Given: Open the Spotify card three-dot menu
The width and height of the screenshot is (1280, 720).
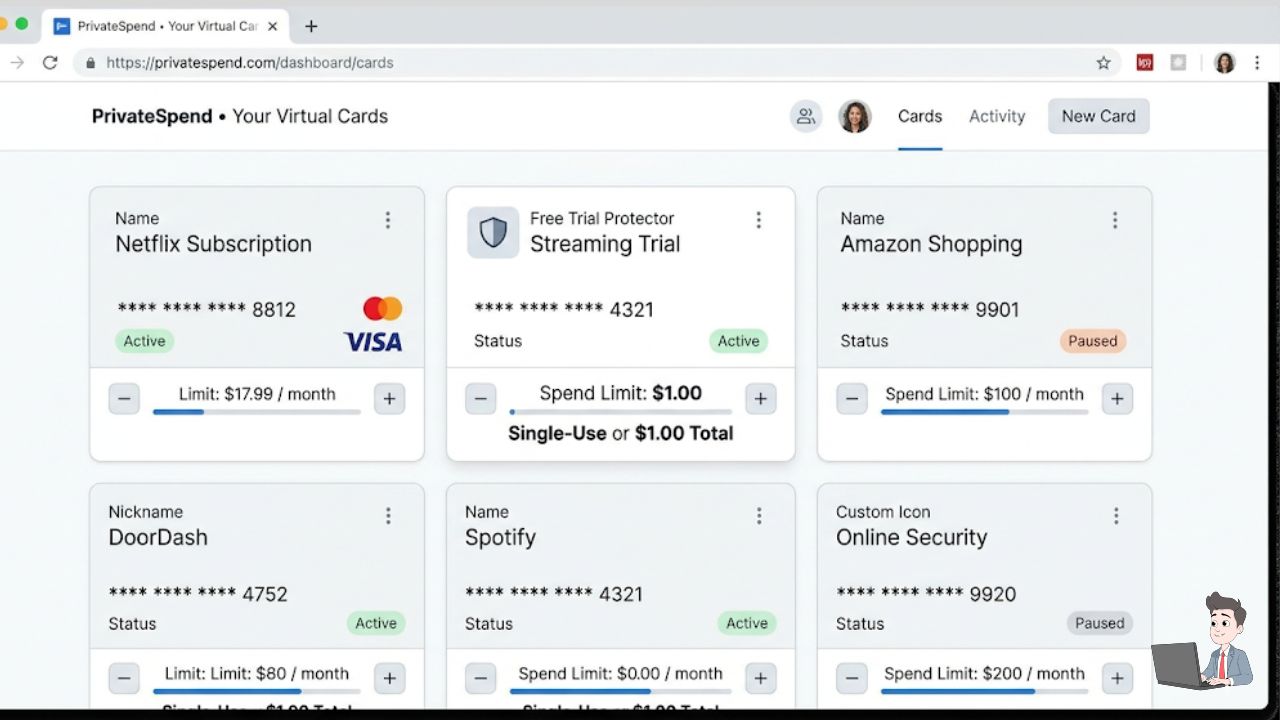Looking at the screenshot, I should 759,516.
